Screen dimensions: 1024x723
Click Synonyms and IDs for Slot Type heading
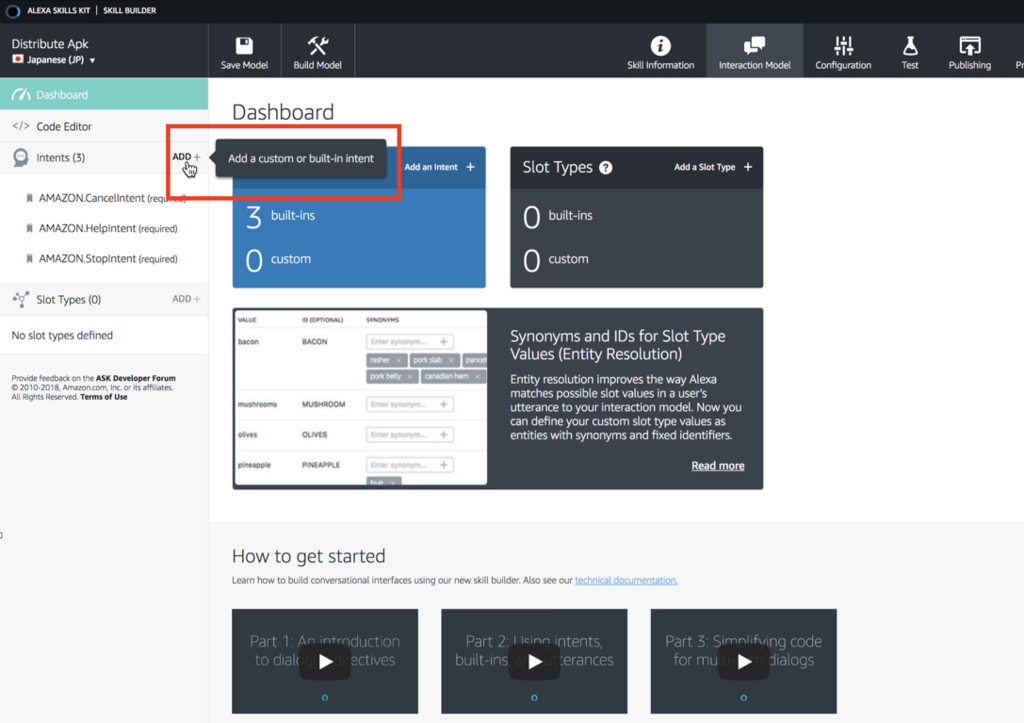click(617, 345)
